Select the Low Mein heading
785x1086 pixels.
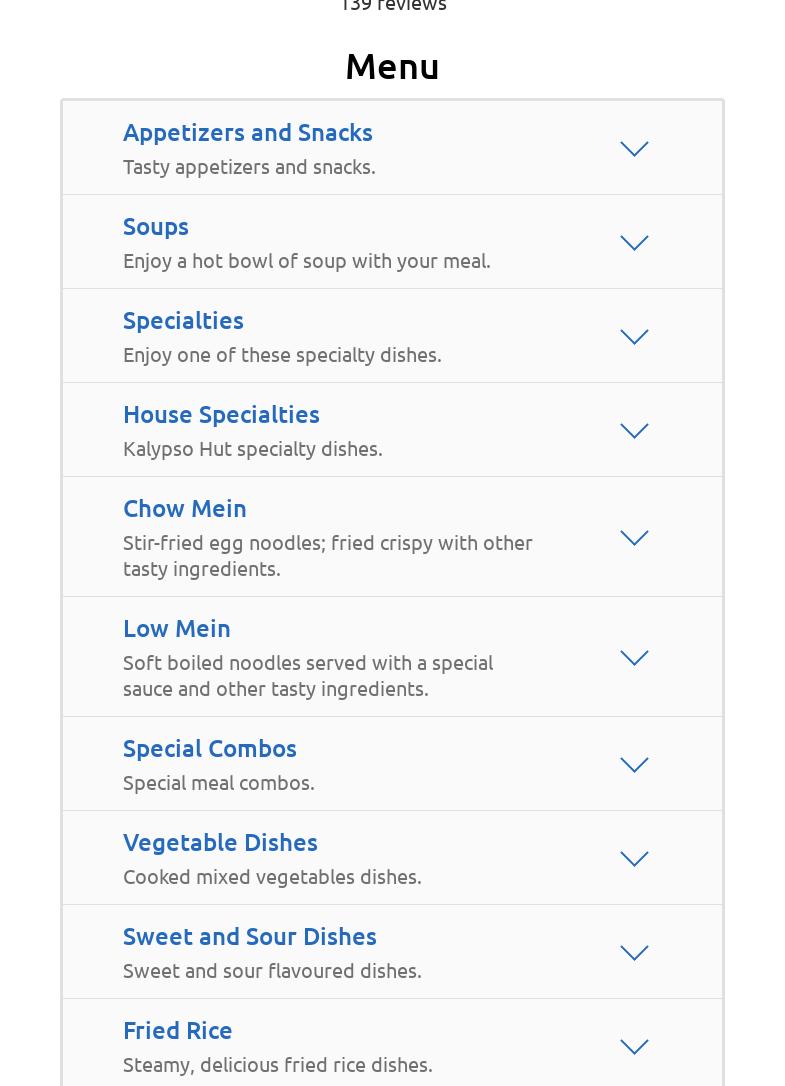click(x=177, y=629)
